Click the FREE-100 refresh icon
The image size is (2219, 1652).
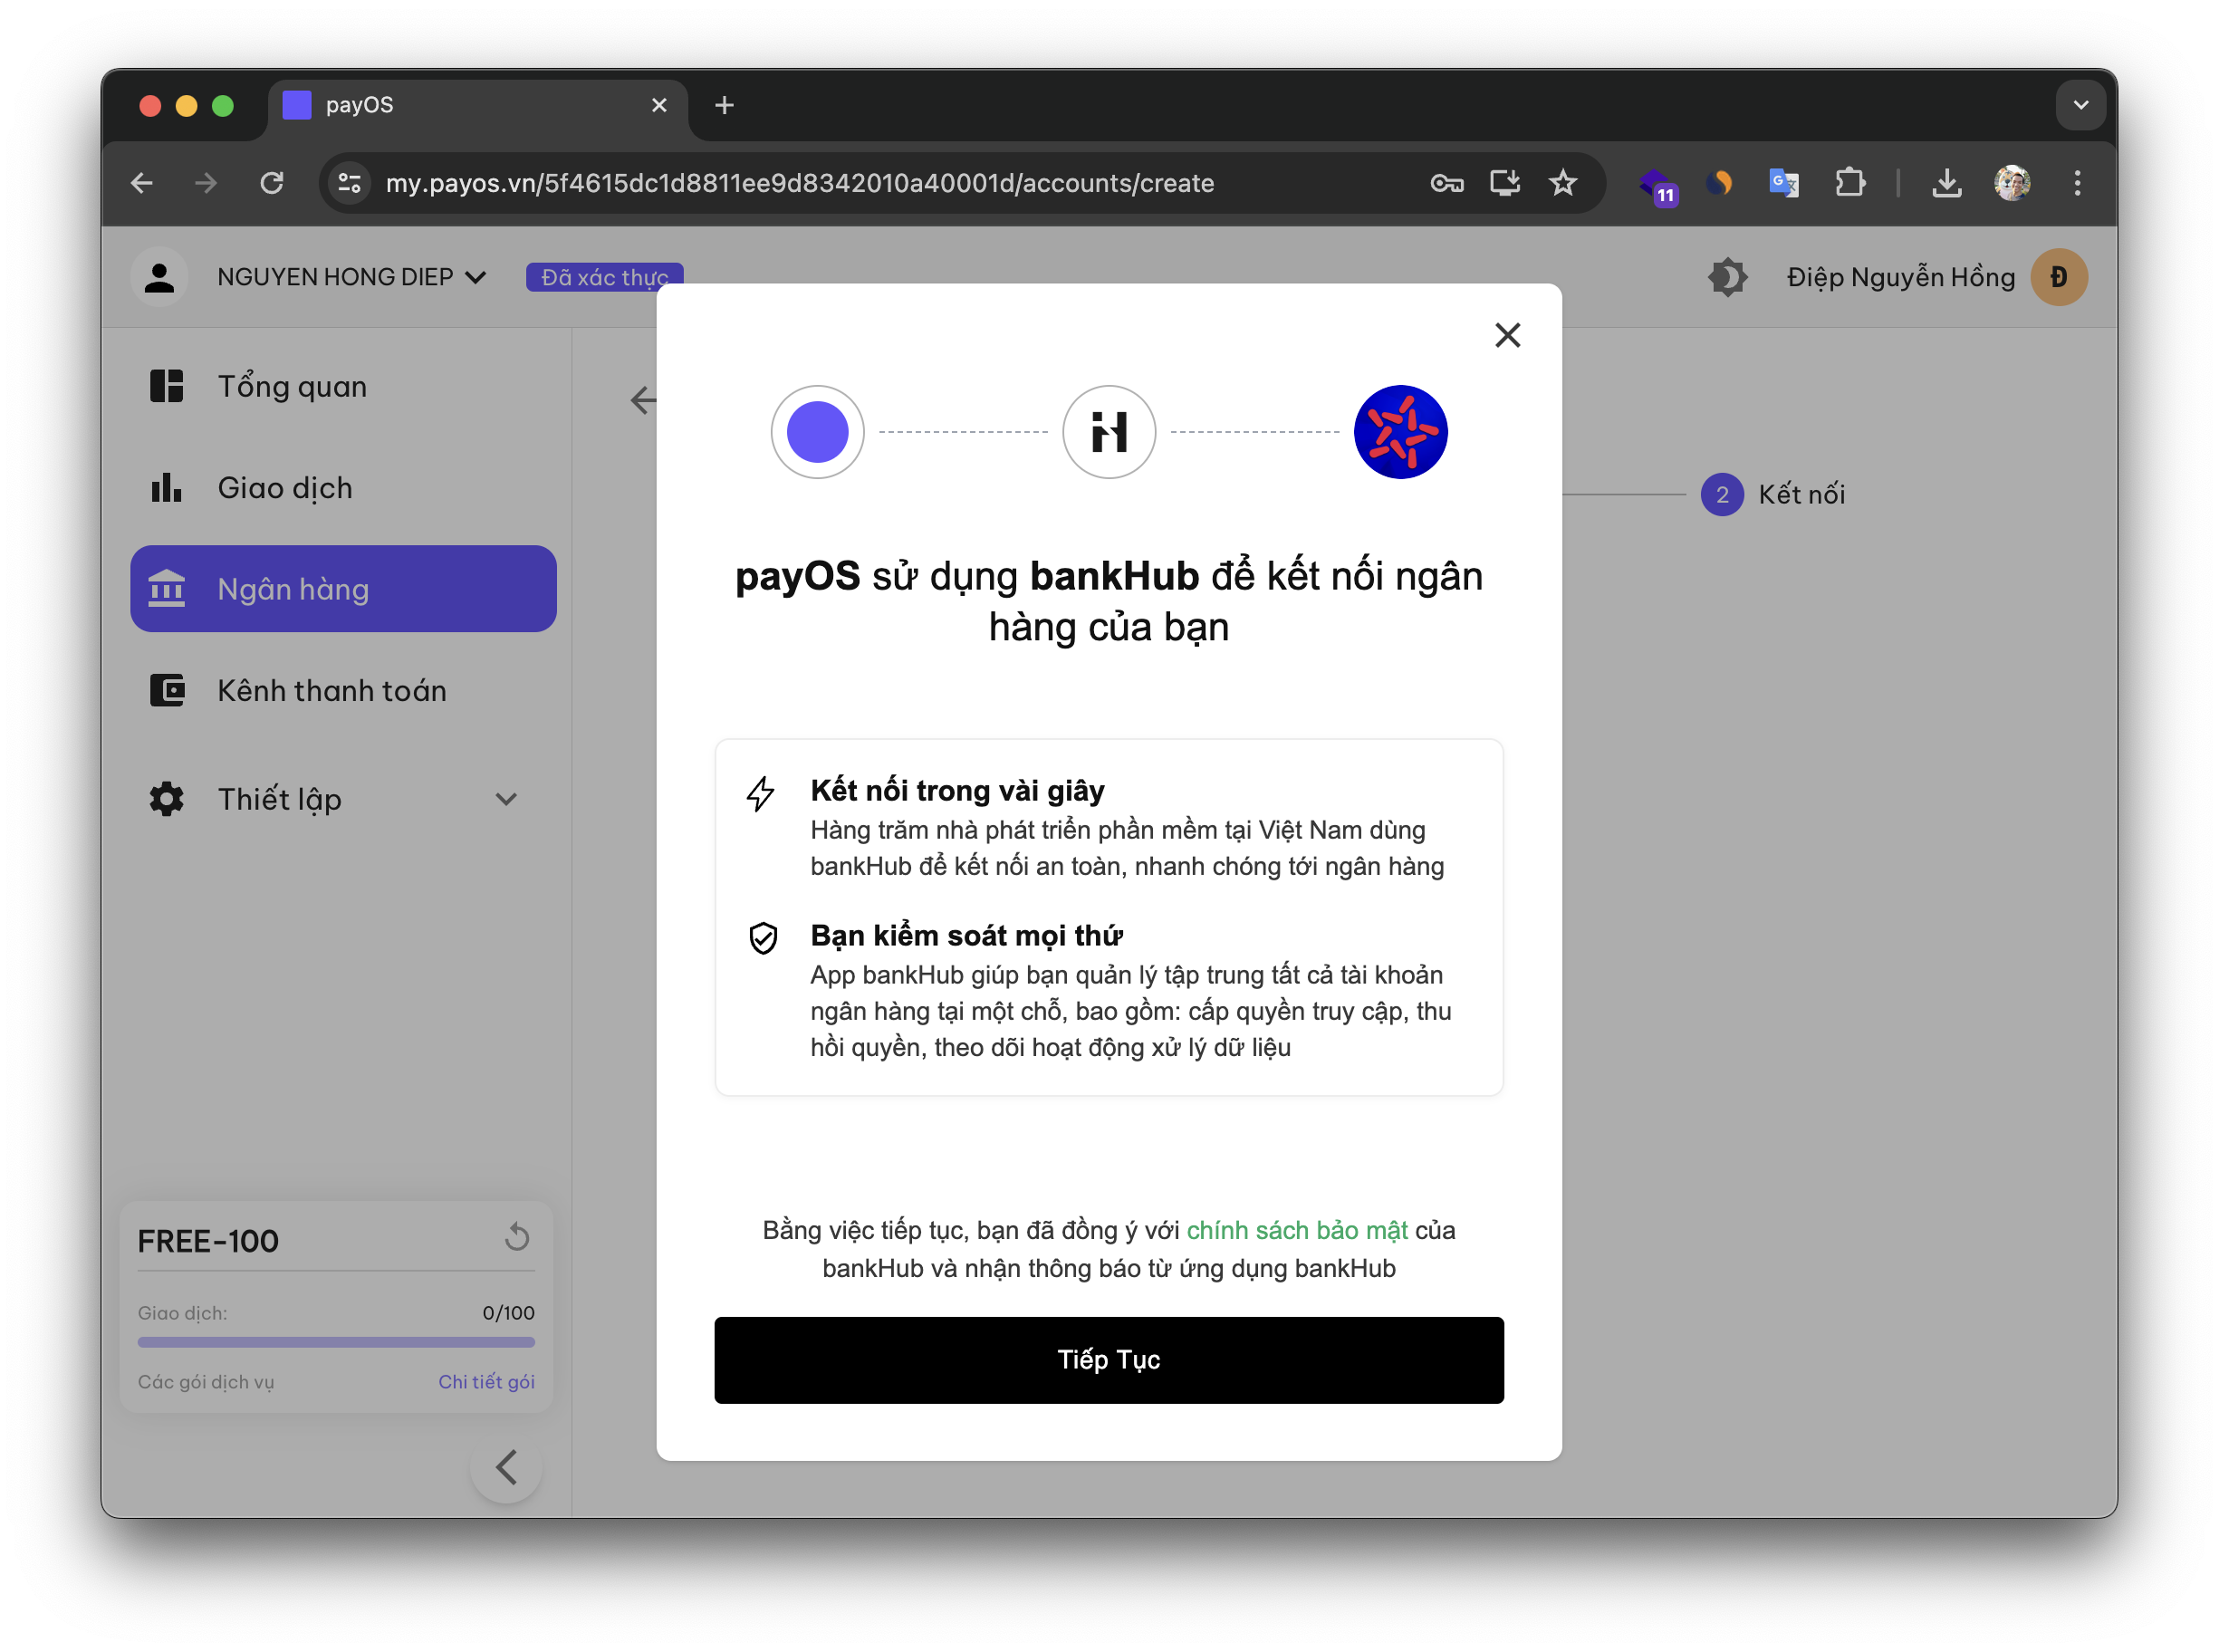pyautogui.click(x=517, y=1237)
